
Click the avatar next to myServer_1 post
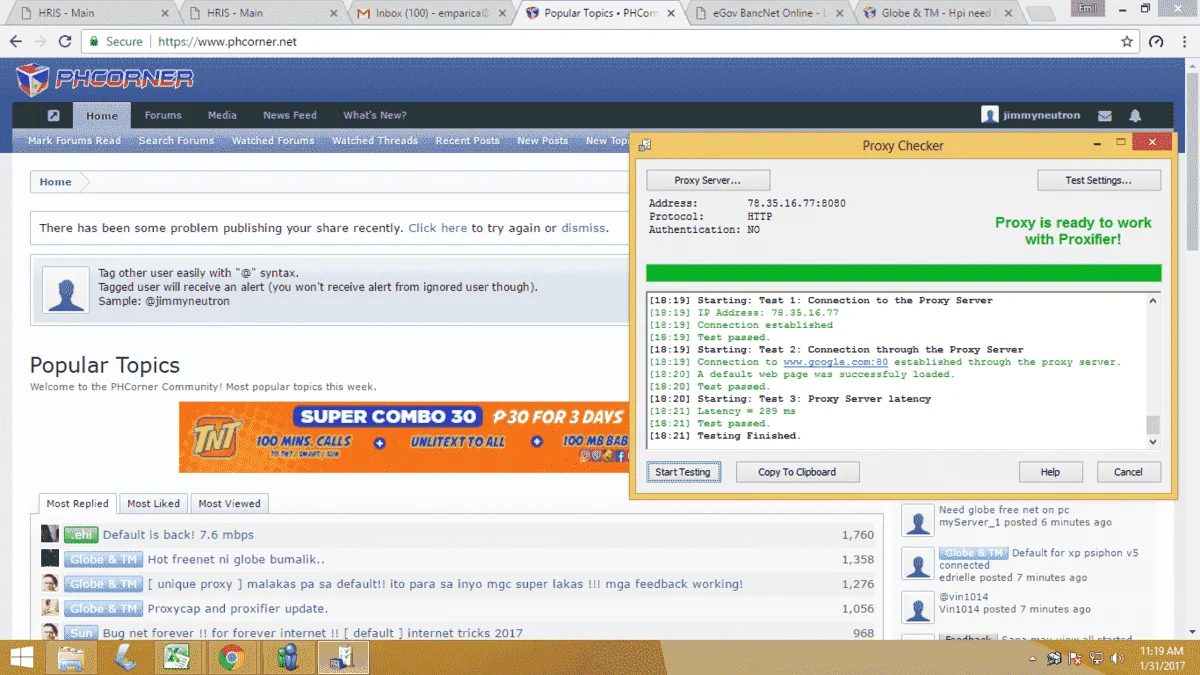917,520
